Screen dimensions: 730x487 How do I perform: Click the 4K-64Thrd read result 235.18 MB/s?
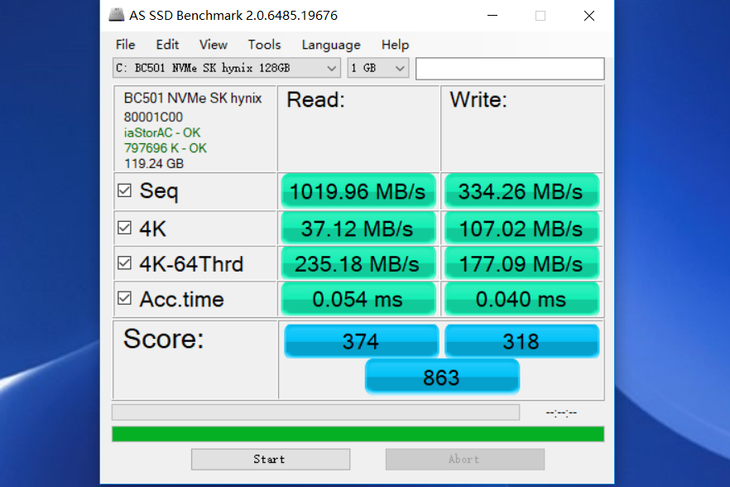click(x=358, y=264)
